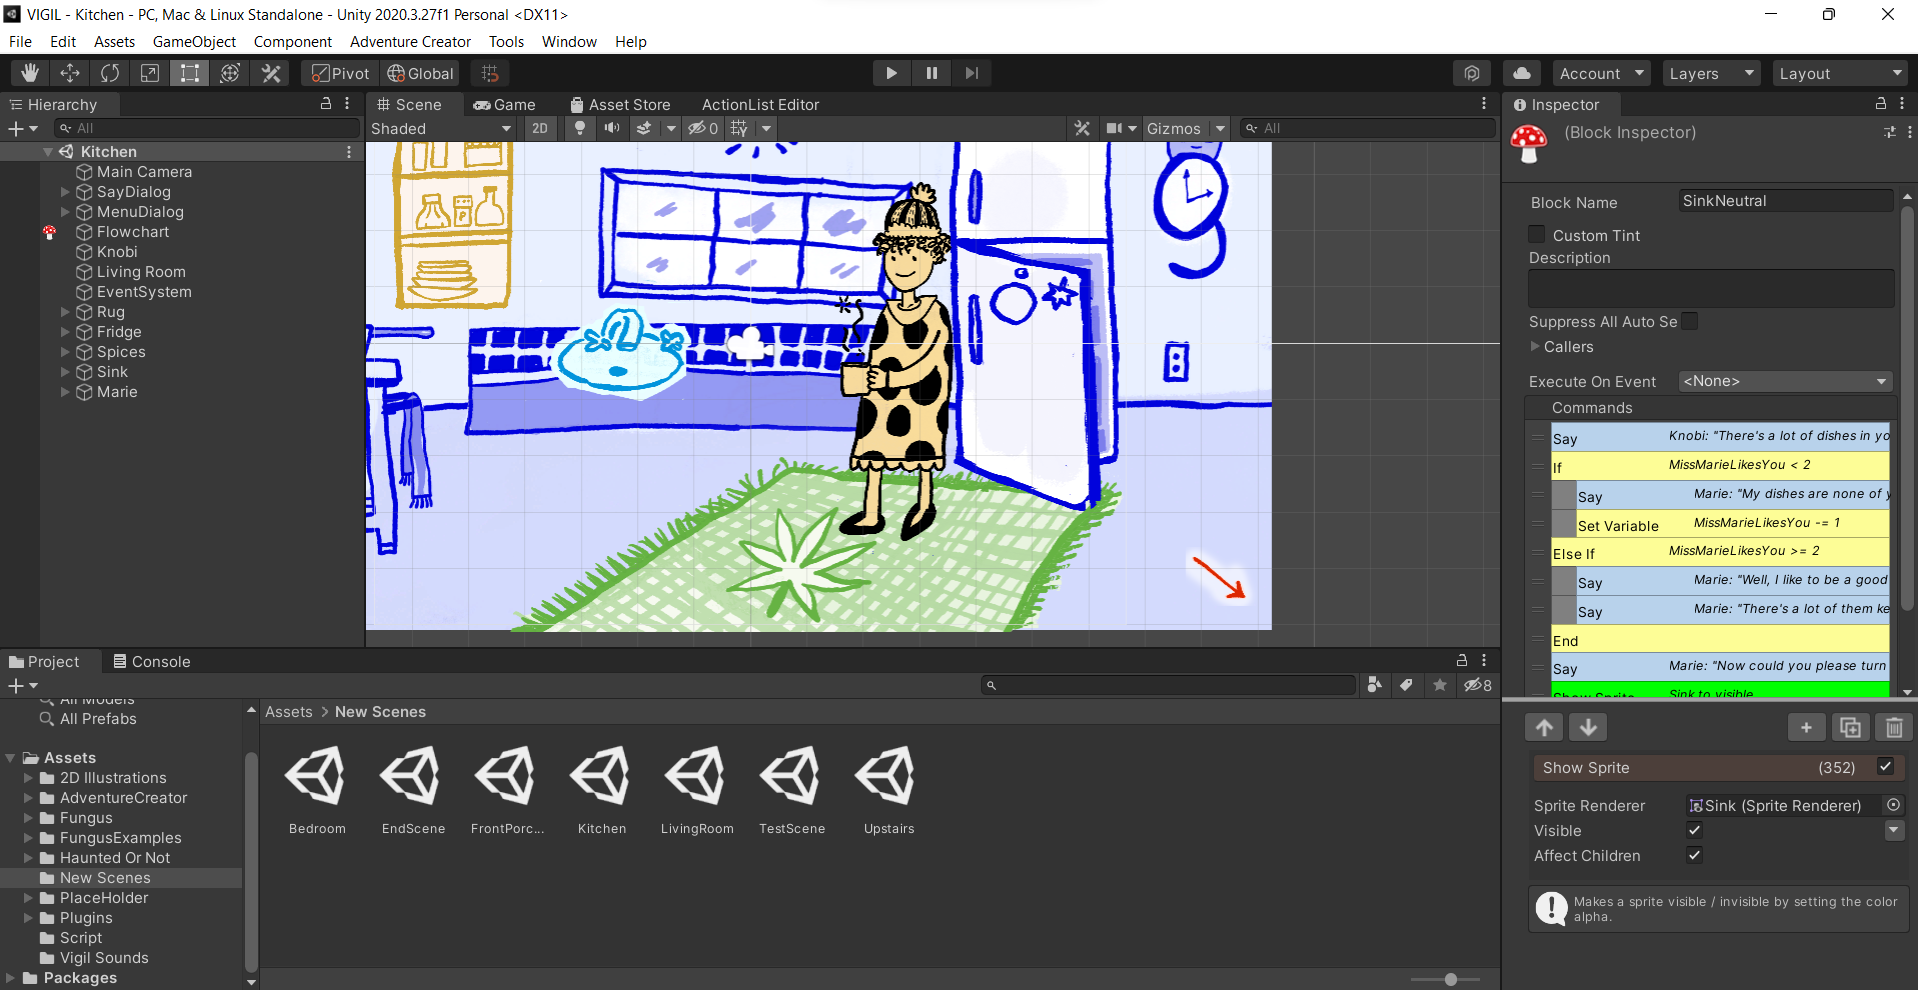
Task: Toggle Pivot/Center handle position
Action: tap(340, 73)
